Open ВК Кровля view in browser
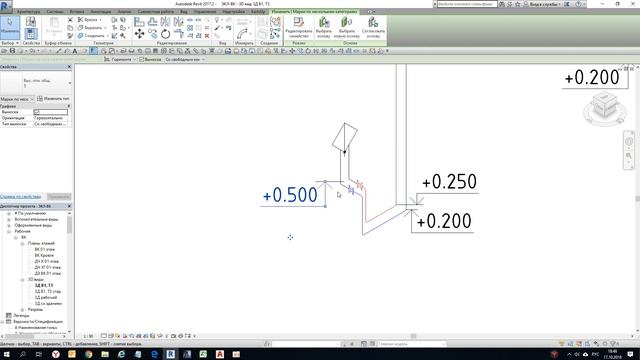The height and width of the screenshot is (360, 640). coord(44,255)
